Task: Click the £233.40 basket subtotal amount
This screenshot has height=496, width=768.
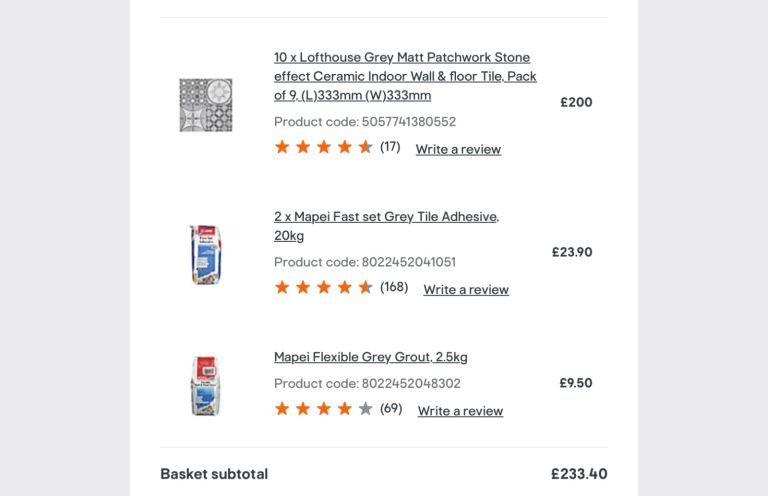Action: point(579,474)
